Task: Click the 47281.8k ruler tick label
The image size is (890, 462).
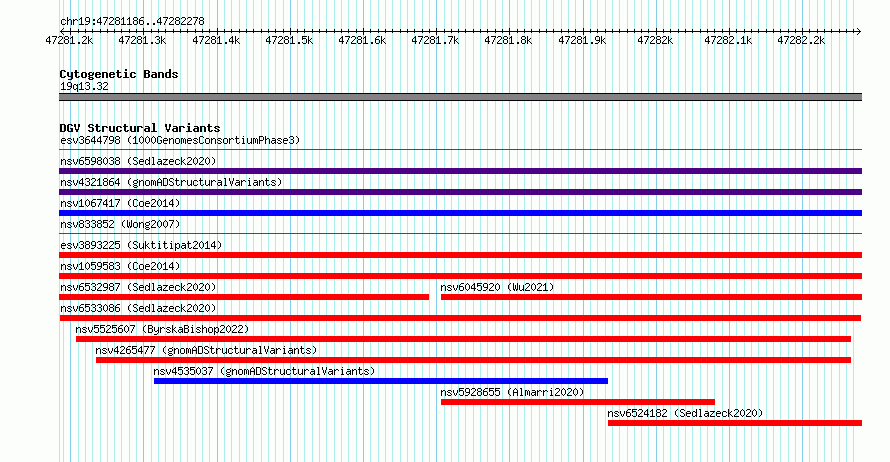Action: tap(508, 40)
